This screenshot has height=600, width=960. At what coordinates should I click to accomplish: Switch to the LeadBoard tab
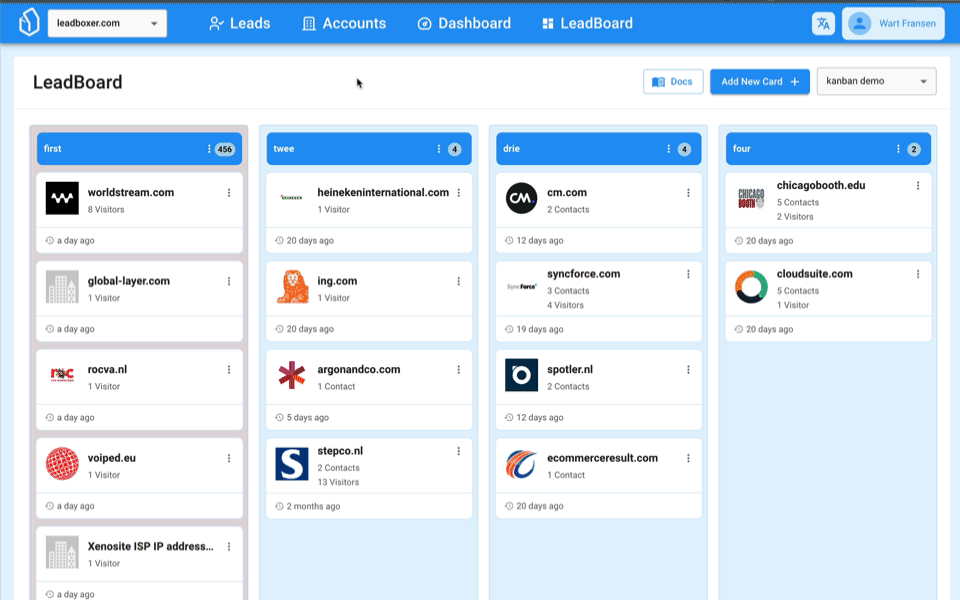point(588,23)
